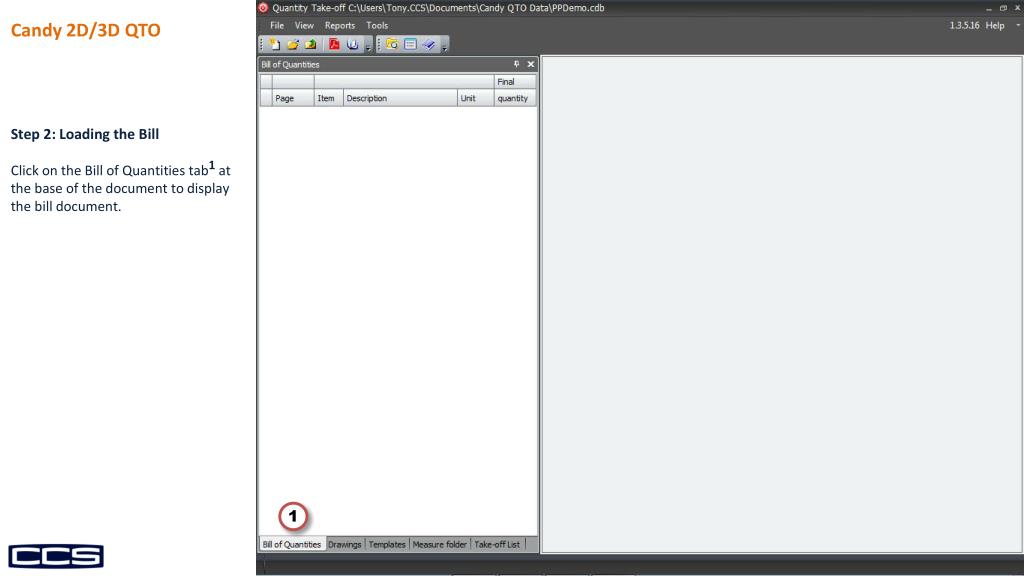Open the Help menu
Screen dimensions: 1024x576
coord(995,25)
